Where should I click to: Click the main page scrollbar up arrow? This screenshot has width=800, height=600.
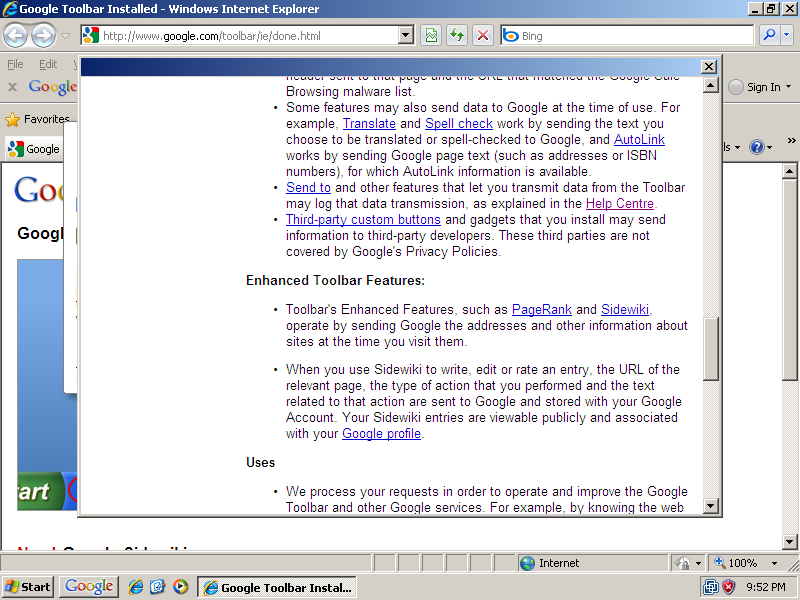pyautogui.click(x=789, y=171)
